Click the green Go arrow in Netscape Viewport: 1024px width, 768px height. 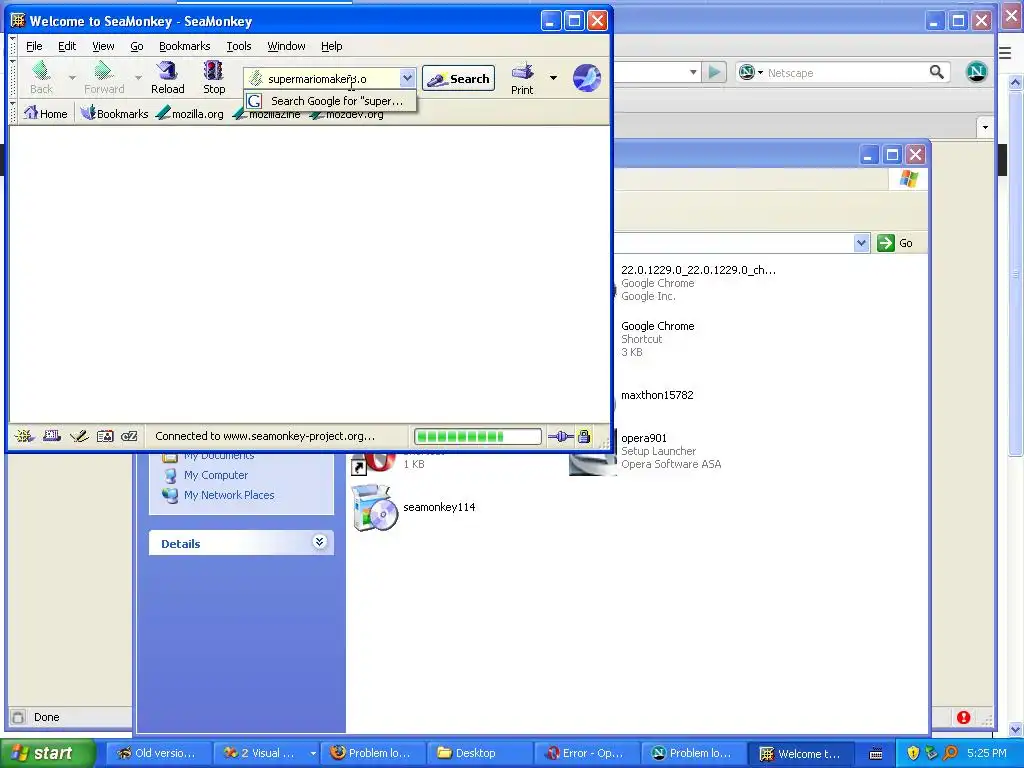(x=714, y=72)
